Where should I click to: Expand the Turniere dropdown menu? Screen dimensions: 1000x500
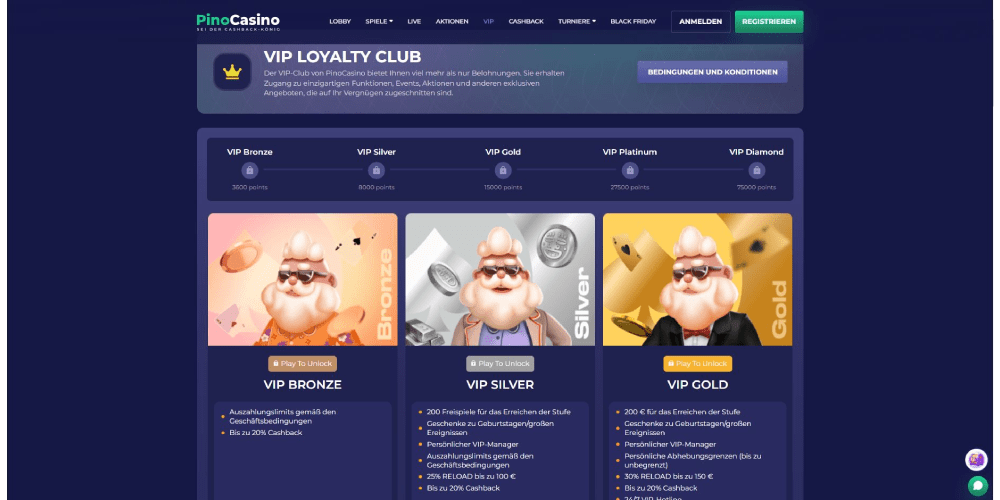577,22
